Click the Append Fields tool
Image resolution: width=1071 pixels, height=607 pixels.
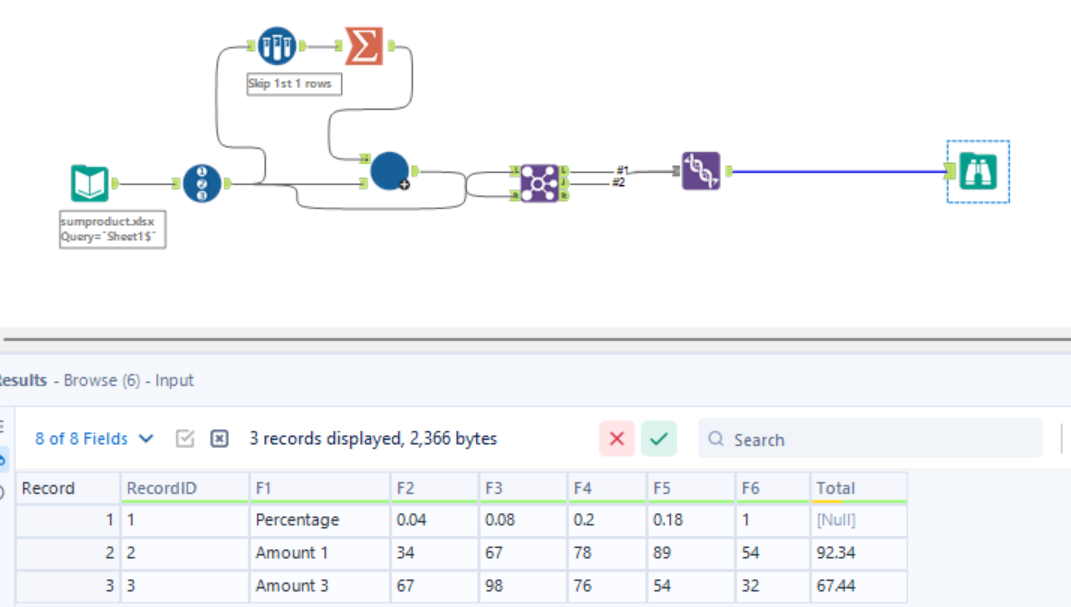(390, 172)
